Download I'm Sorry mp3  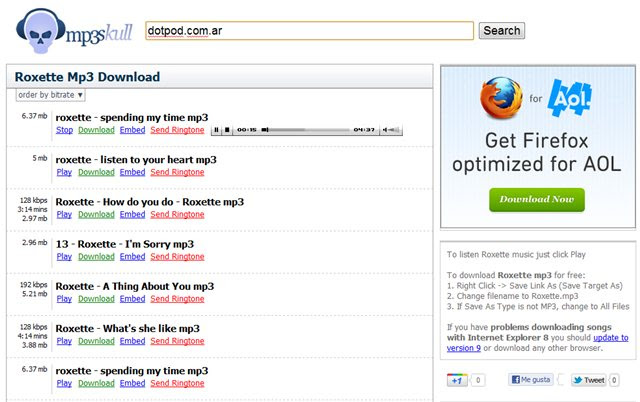point(96,257)
